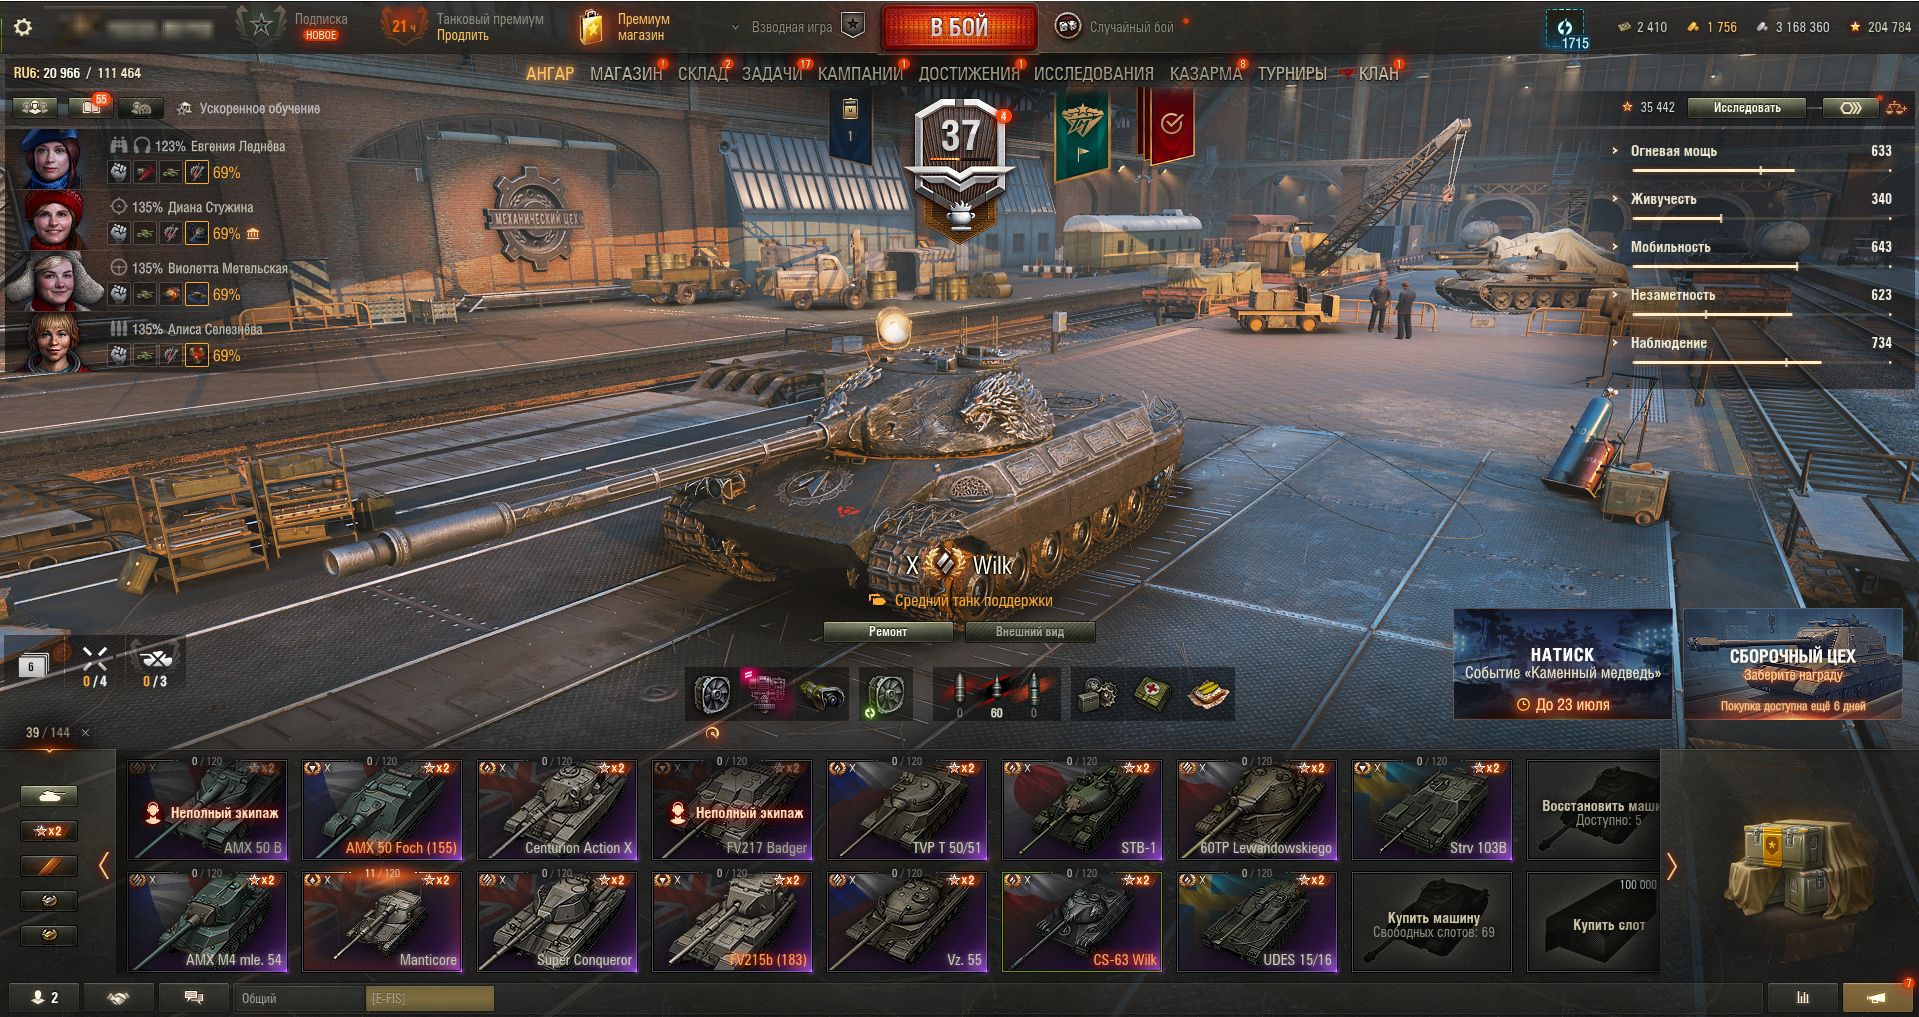Click the vehicle comparison scales icon

click(1895, 108)
